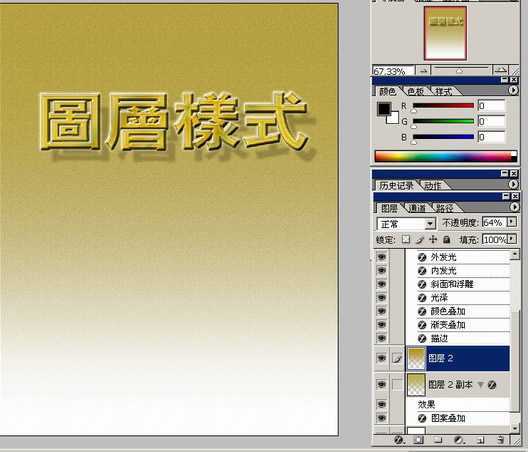Viewport: 528px width, 452px height.
Task: Hide the 光泽 effect
Action: (x=382, y=298)
